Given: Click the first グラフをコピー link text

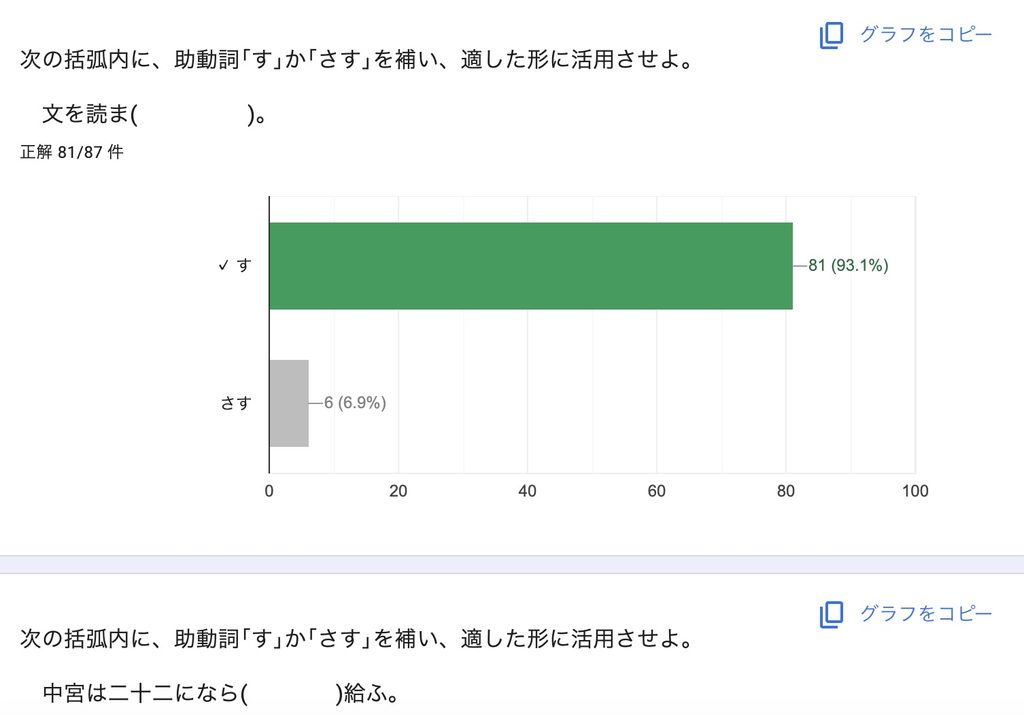Looking at the screenshot, I should tap(925, 34).
